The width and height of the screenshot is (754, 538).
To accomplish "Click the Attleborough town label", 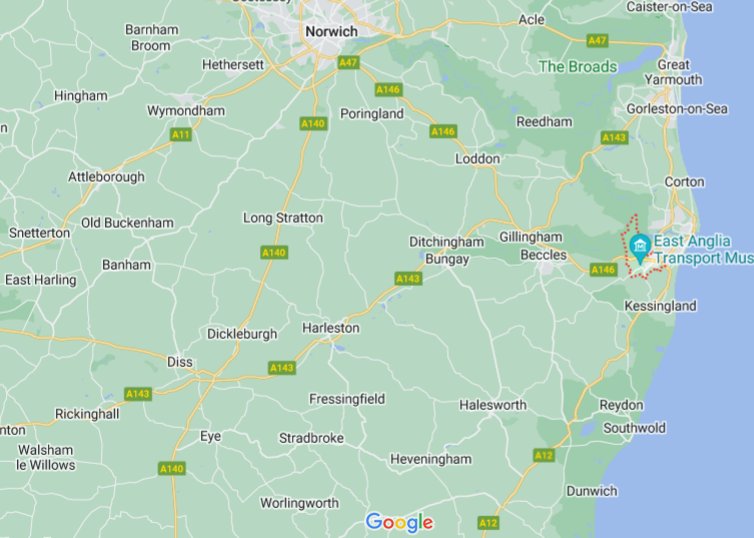I will pos(106,177).
